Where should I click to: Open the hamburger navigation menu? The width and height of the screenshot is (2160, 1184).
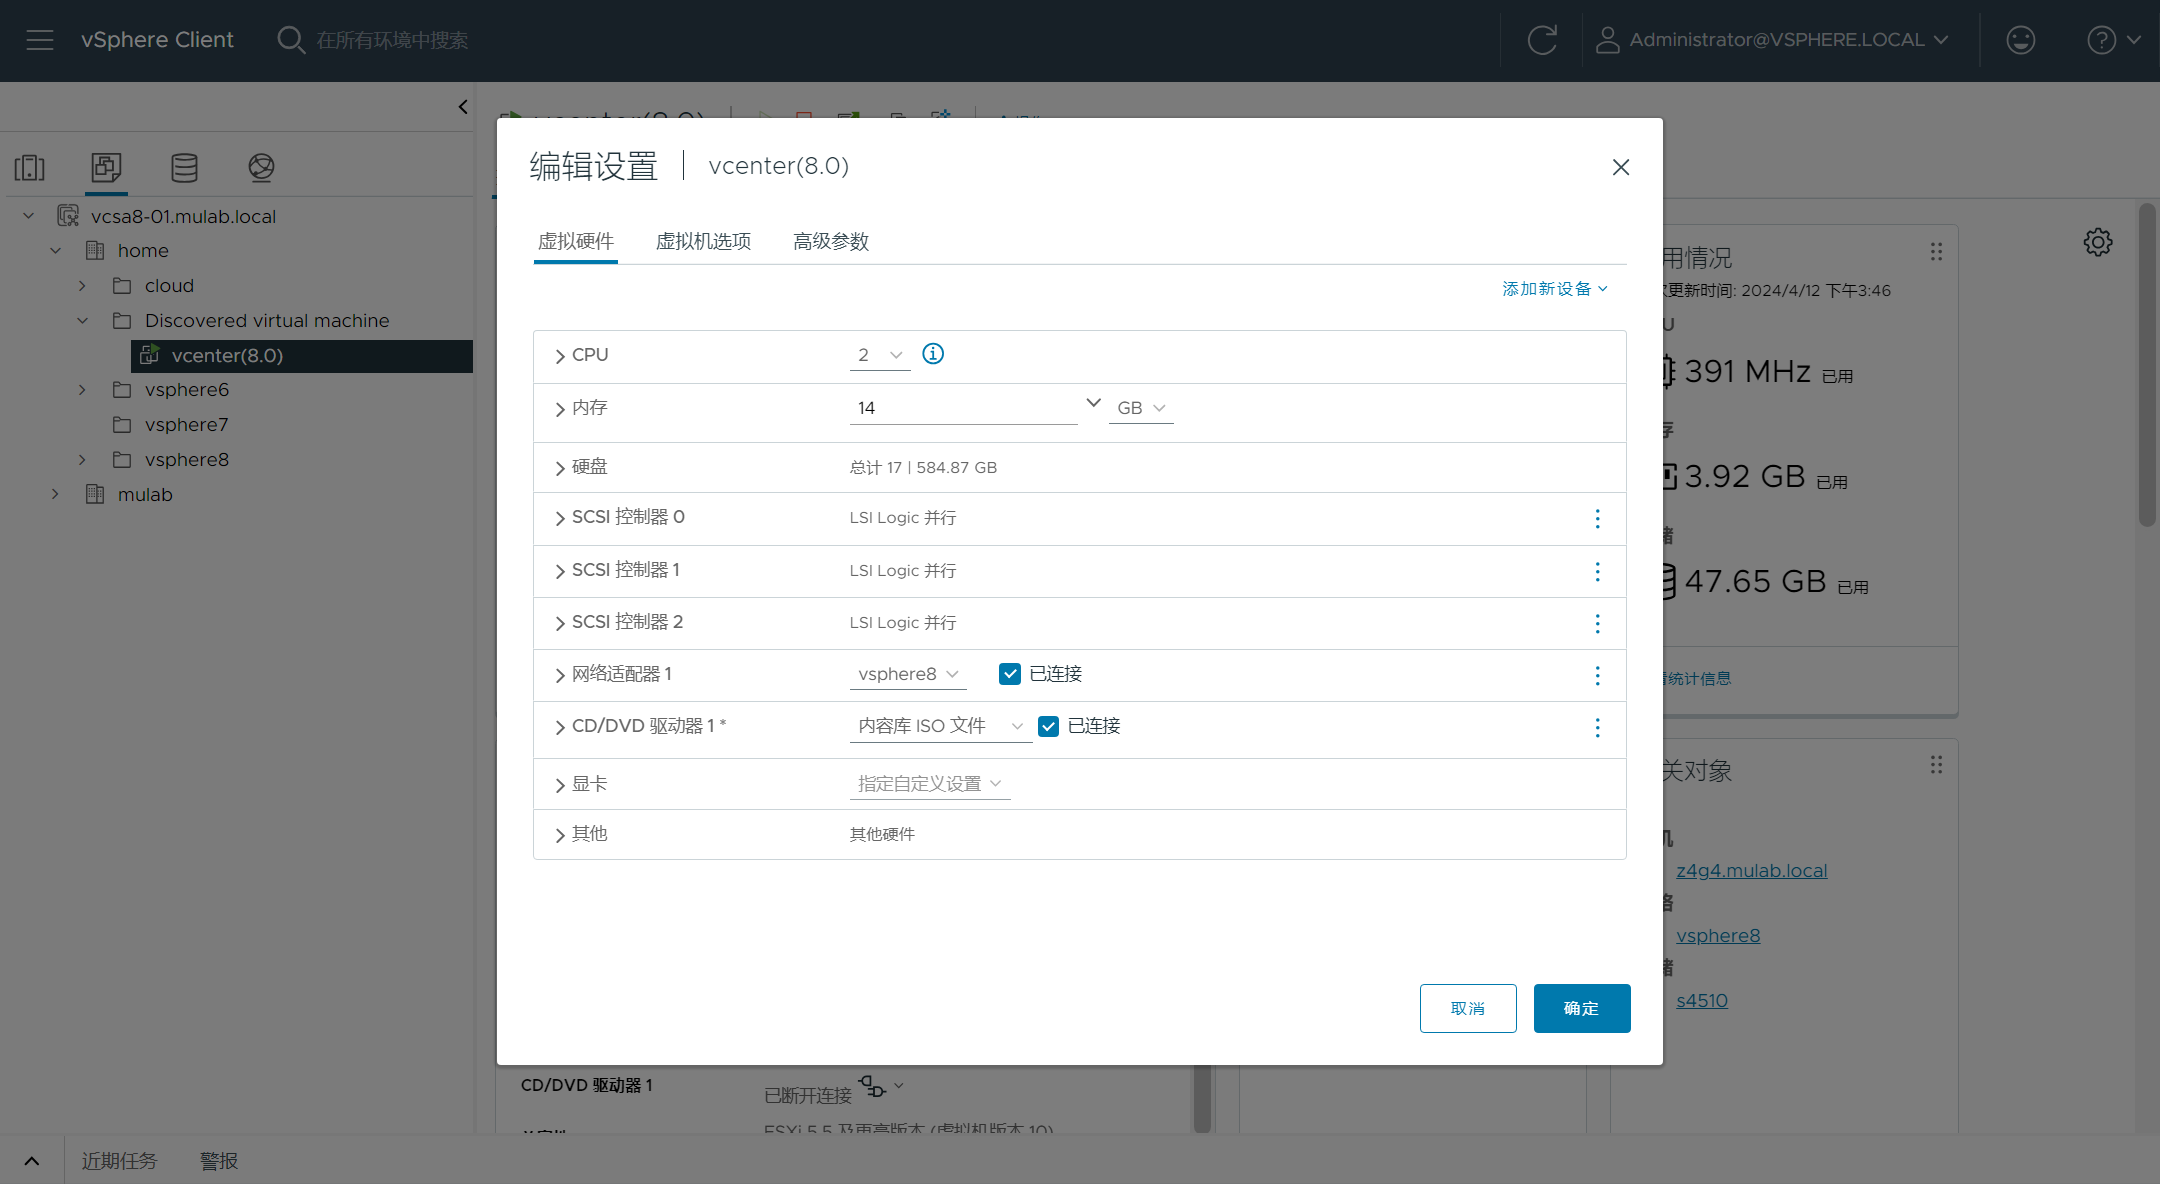[40, 40]
